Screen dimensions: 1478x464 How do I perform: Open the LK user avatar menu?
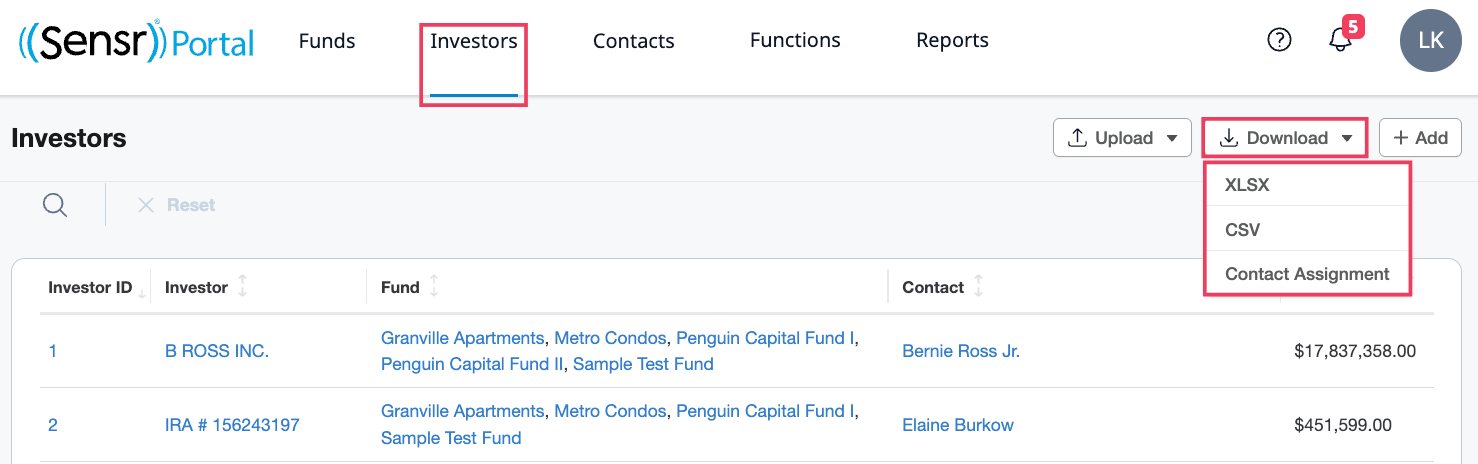click(x=1430, y=40)
